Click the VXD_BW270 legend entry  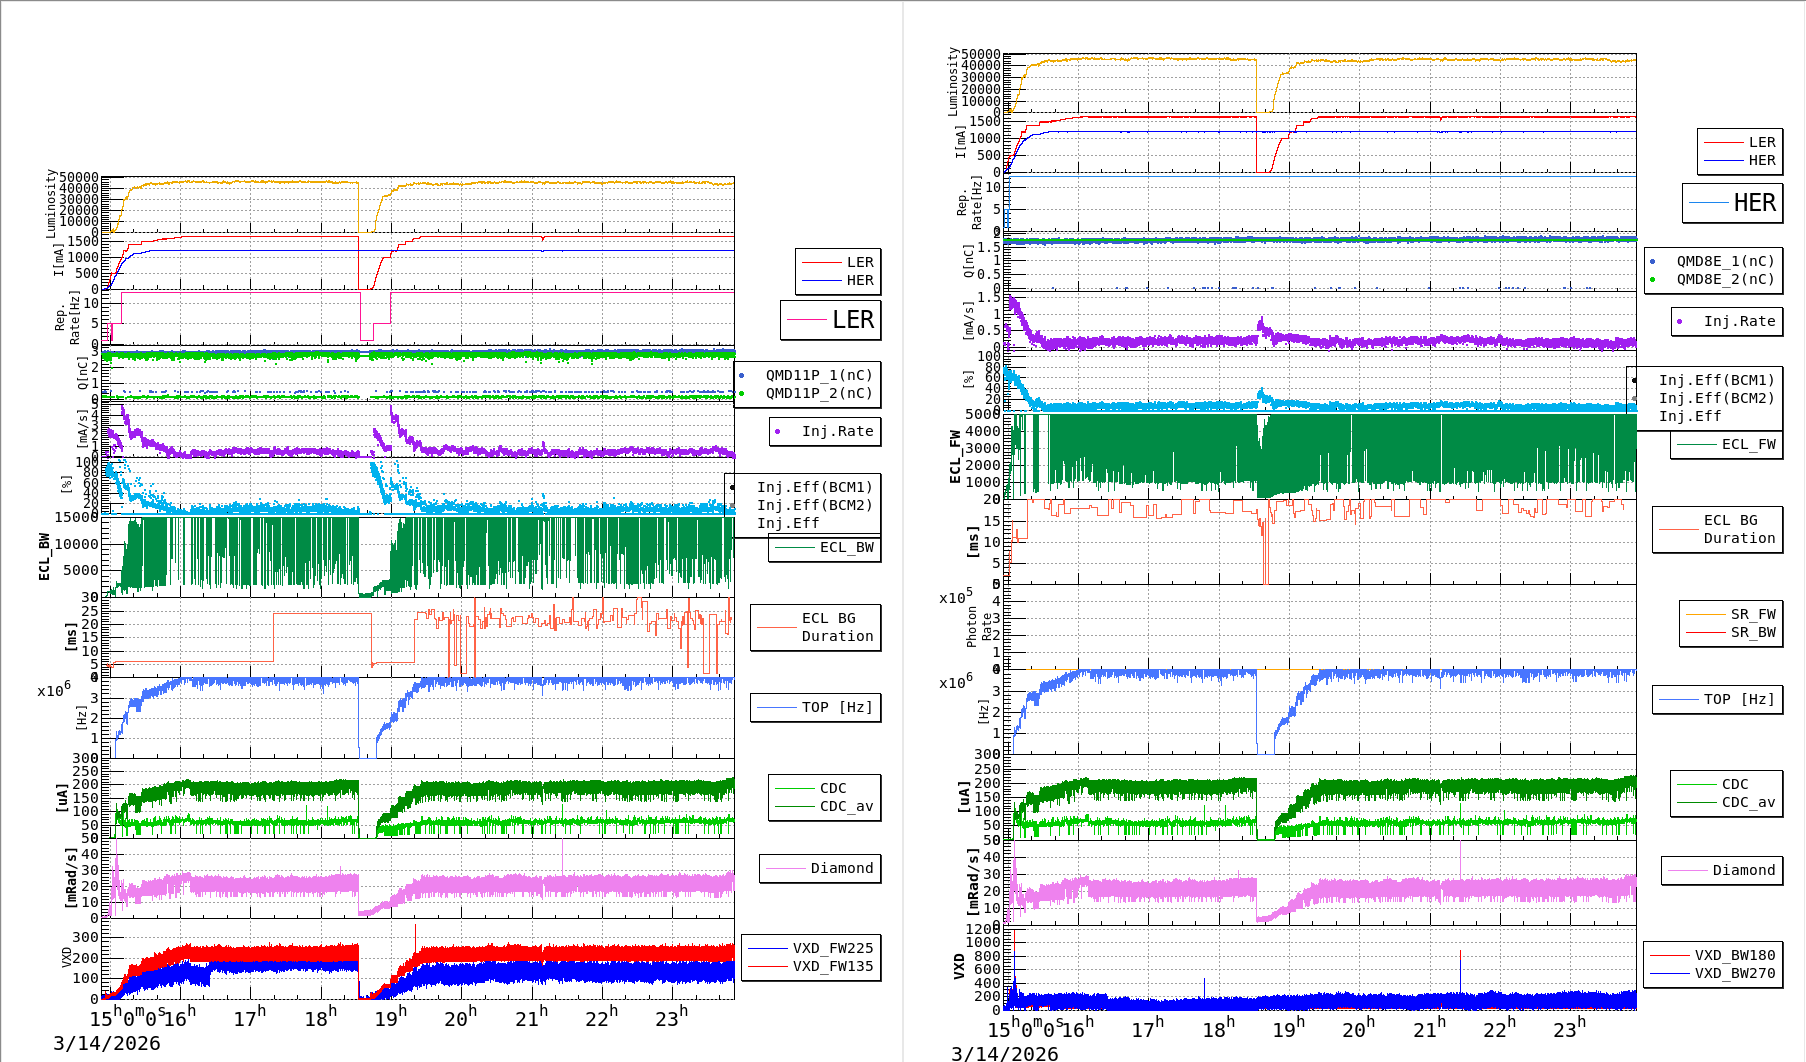pos(1713,973)
